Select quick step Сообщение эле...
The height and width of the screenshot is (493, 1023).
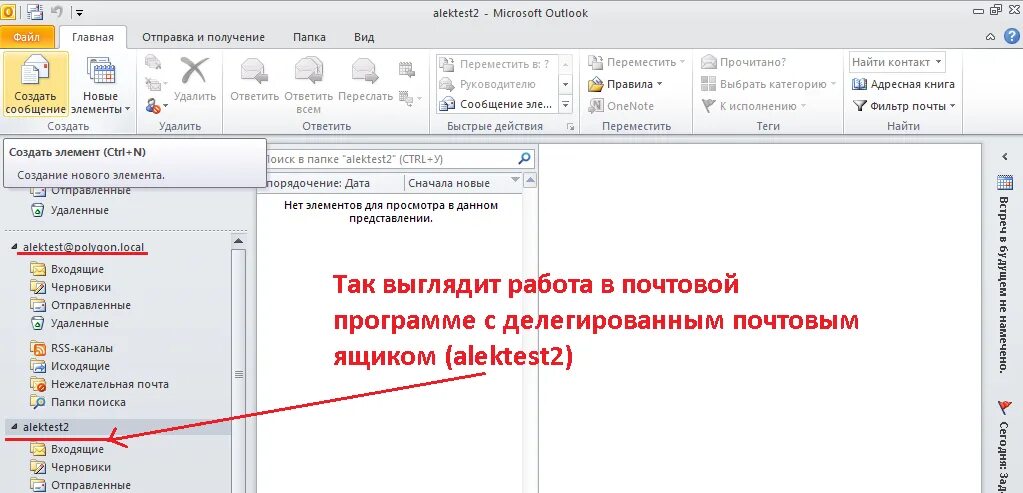point(496,104)
